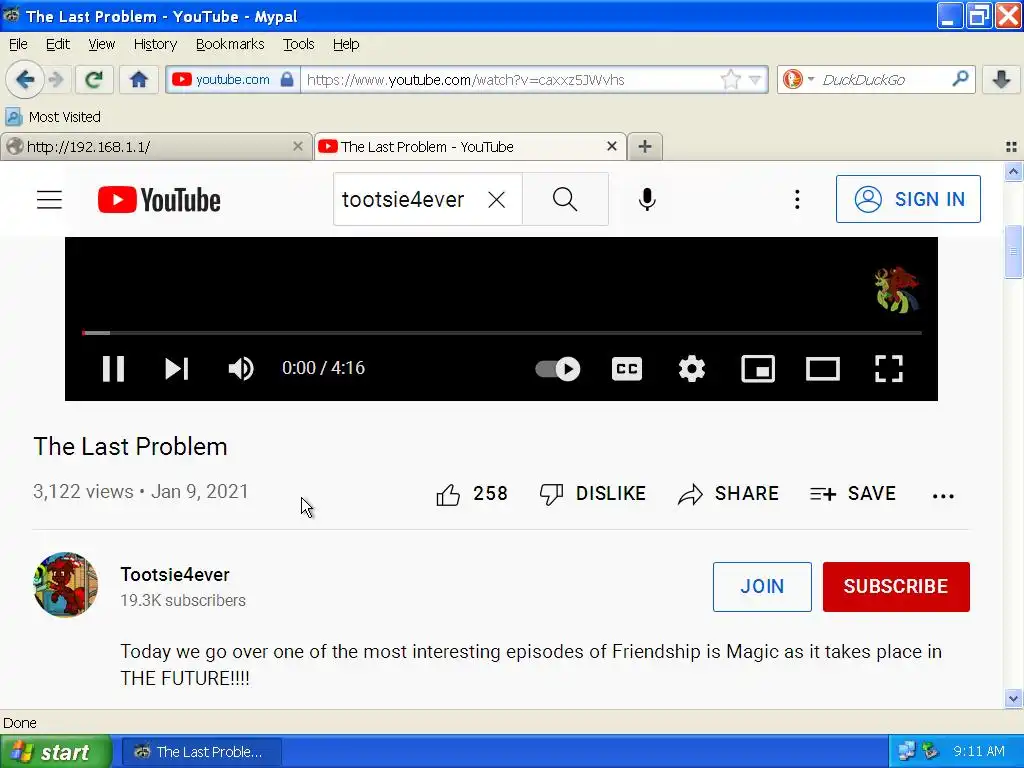Bookmark this page with the star icon

point(730,80)
